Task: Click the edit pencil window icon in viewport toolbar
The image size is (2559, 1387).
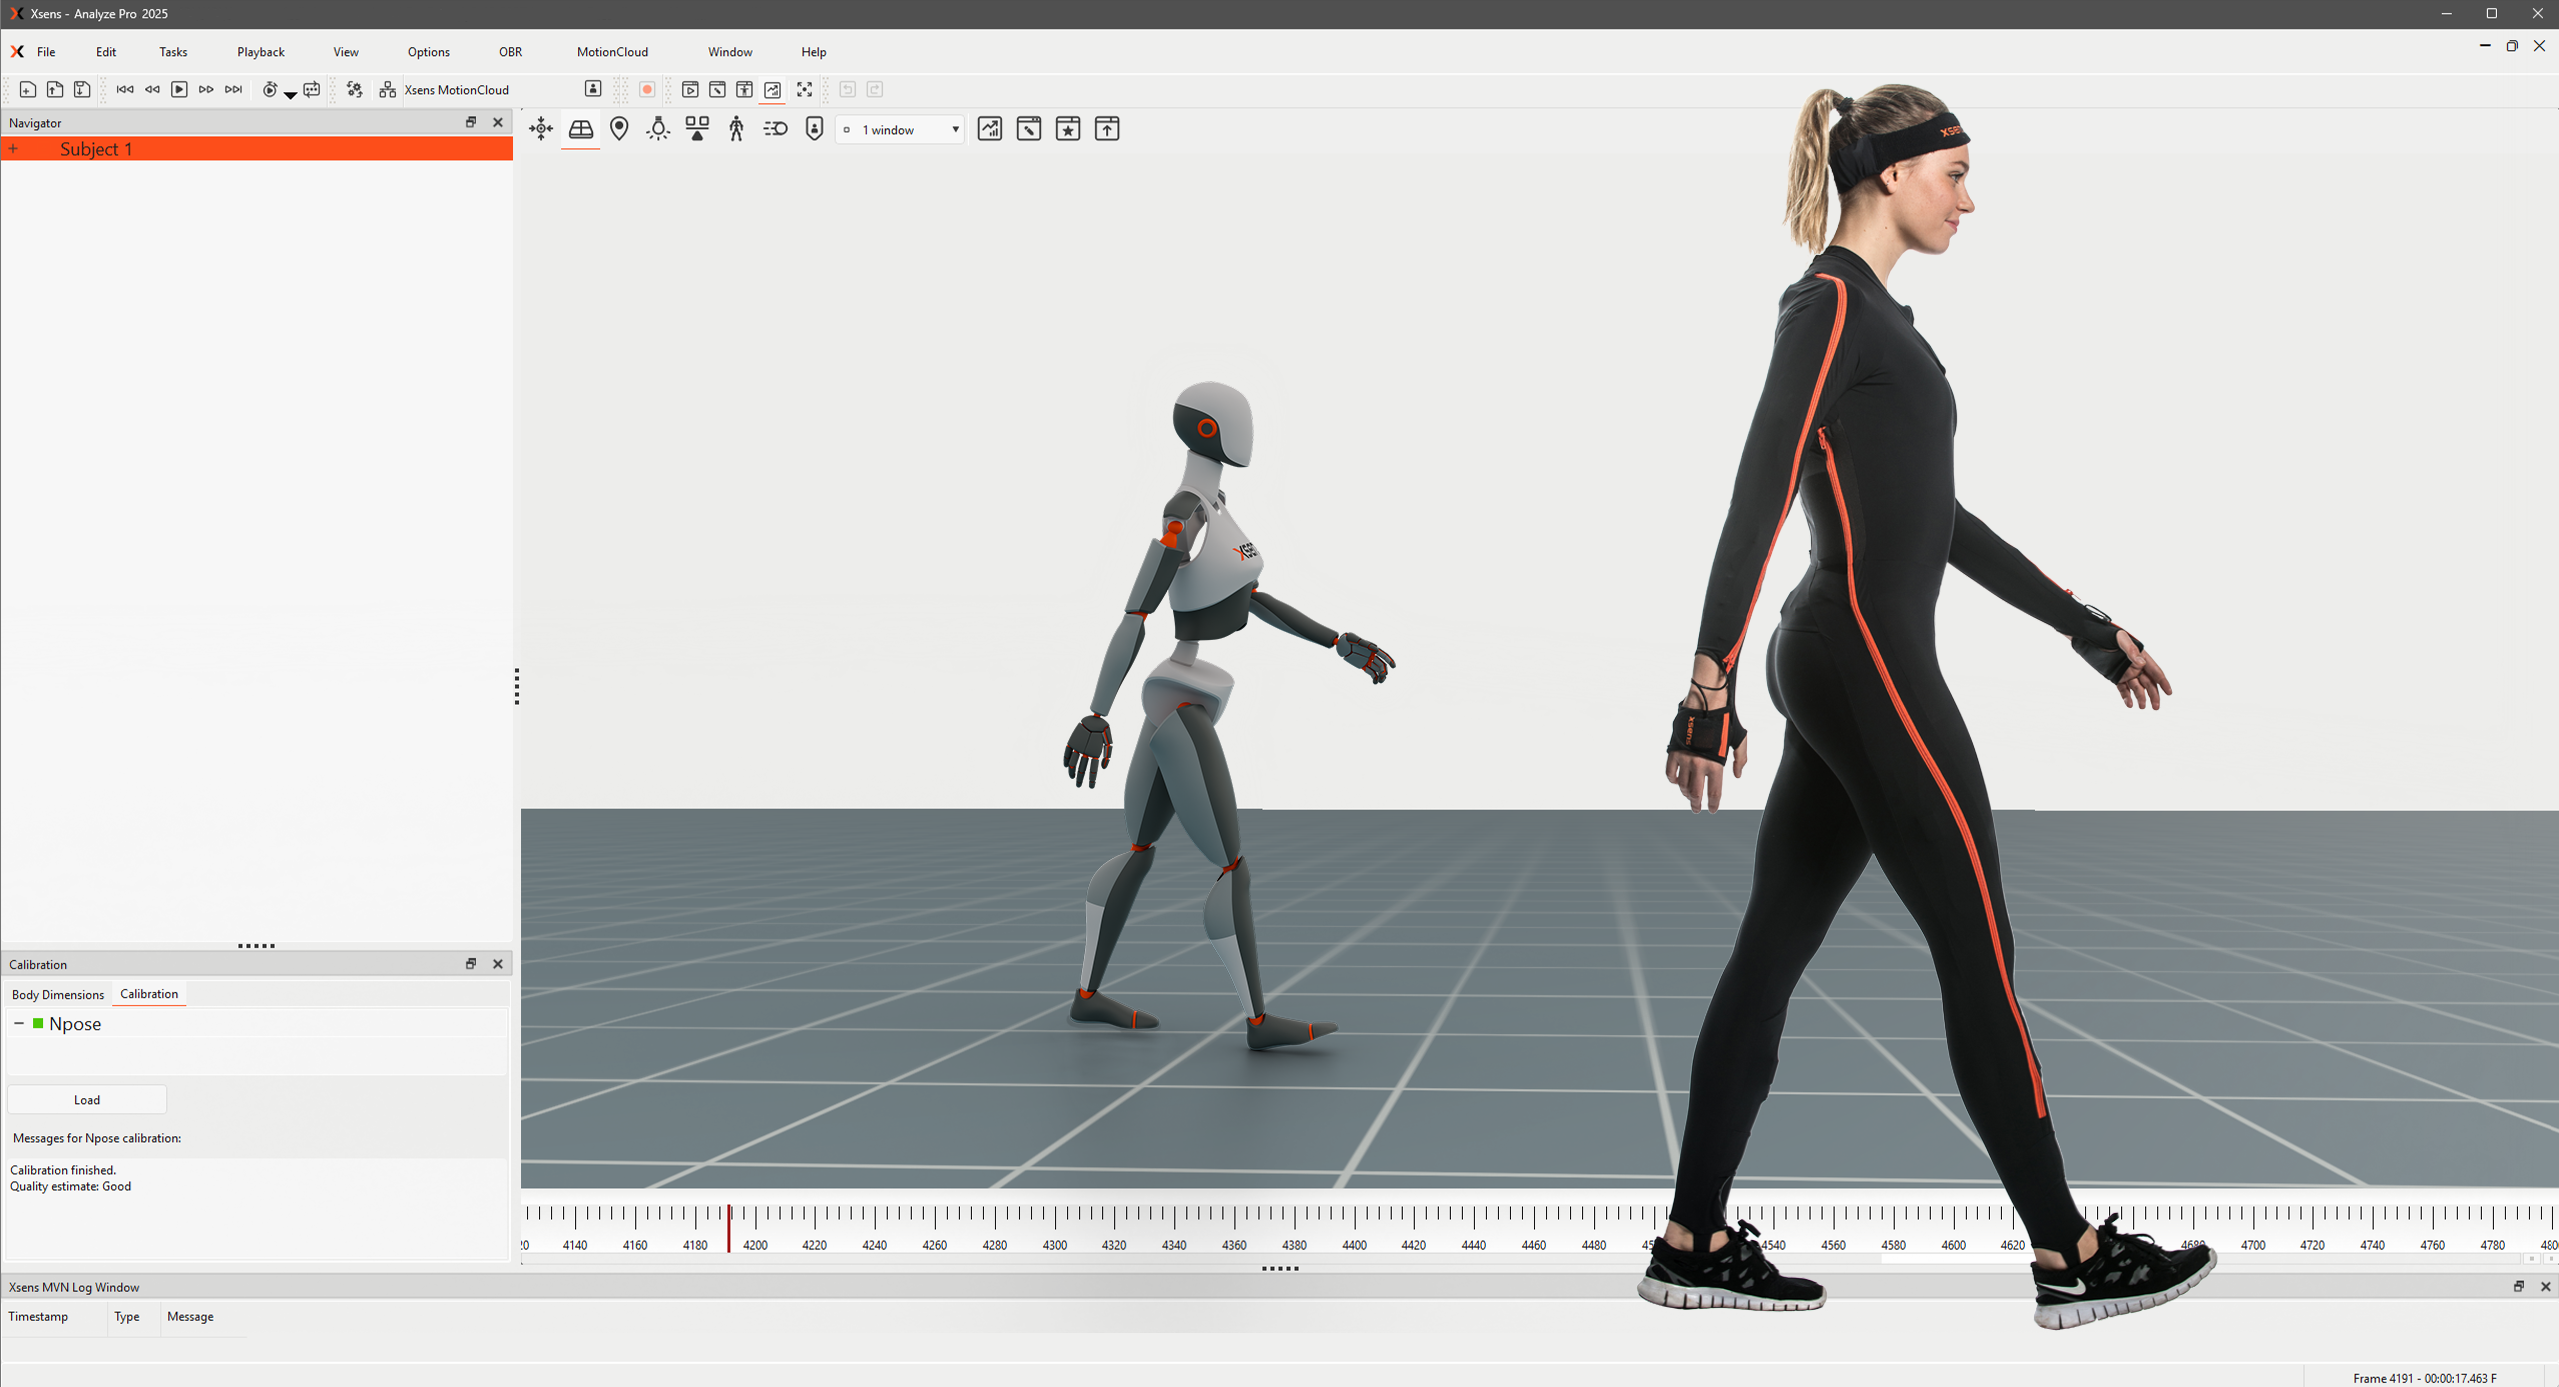Action: (1028, 129)
